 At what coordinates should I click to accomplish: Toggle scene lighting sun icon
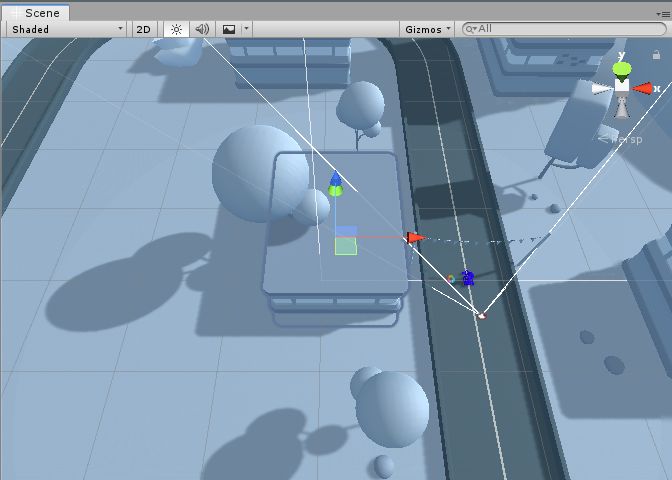pos(176,29)
